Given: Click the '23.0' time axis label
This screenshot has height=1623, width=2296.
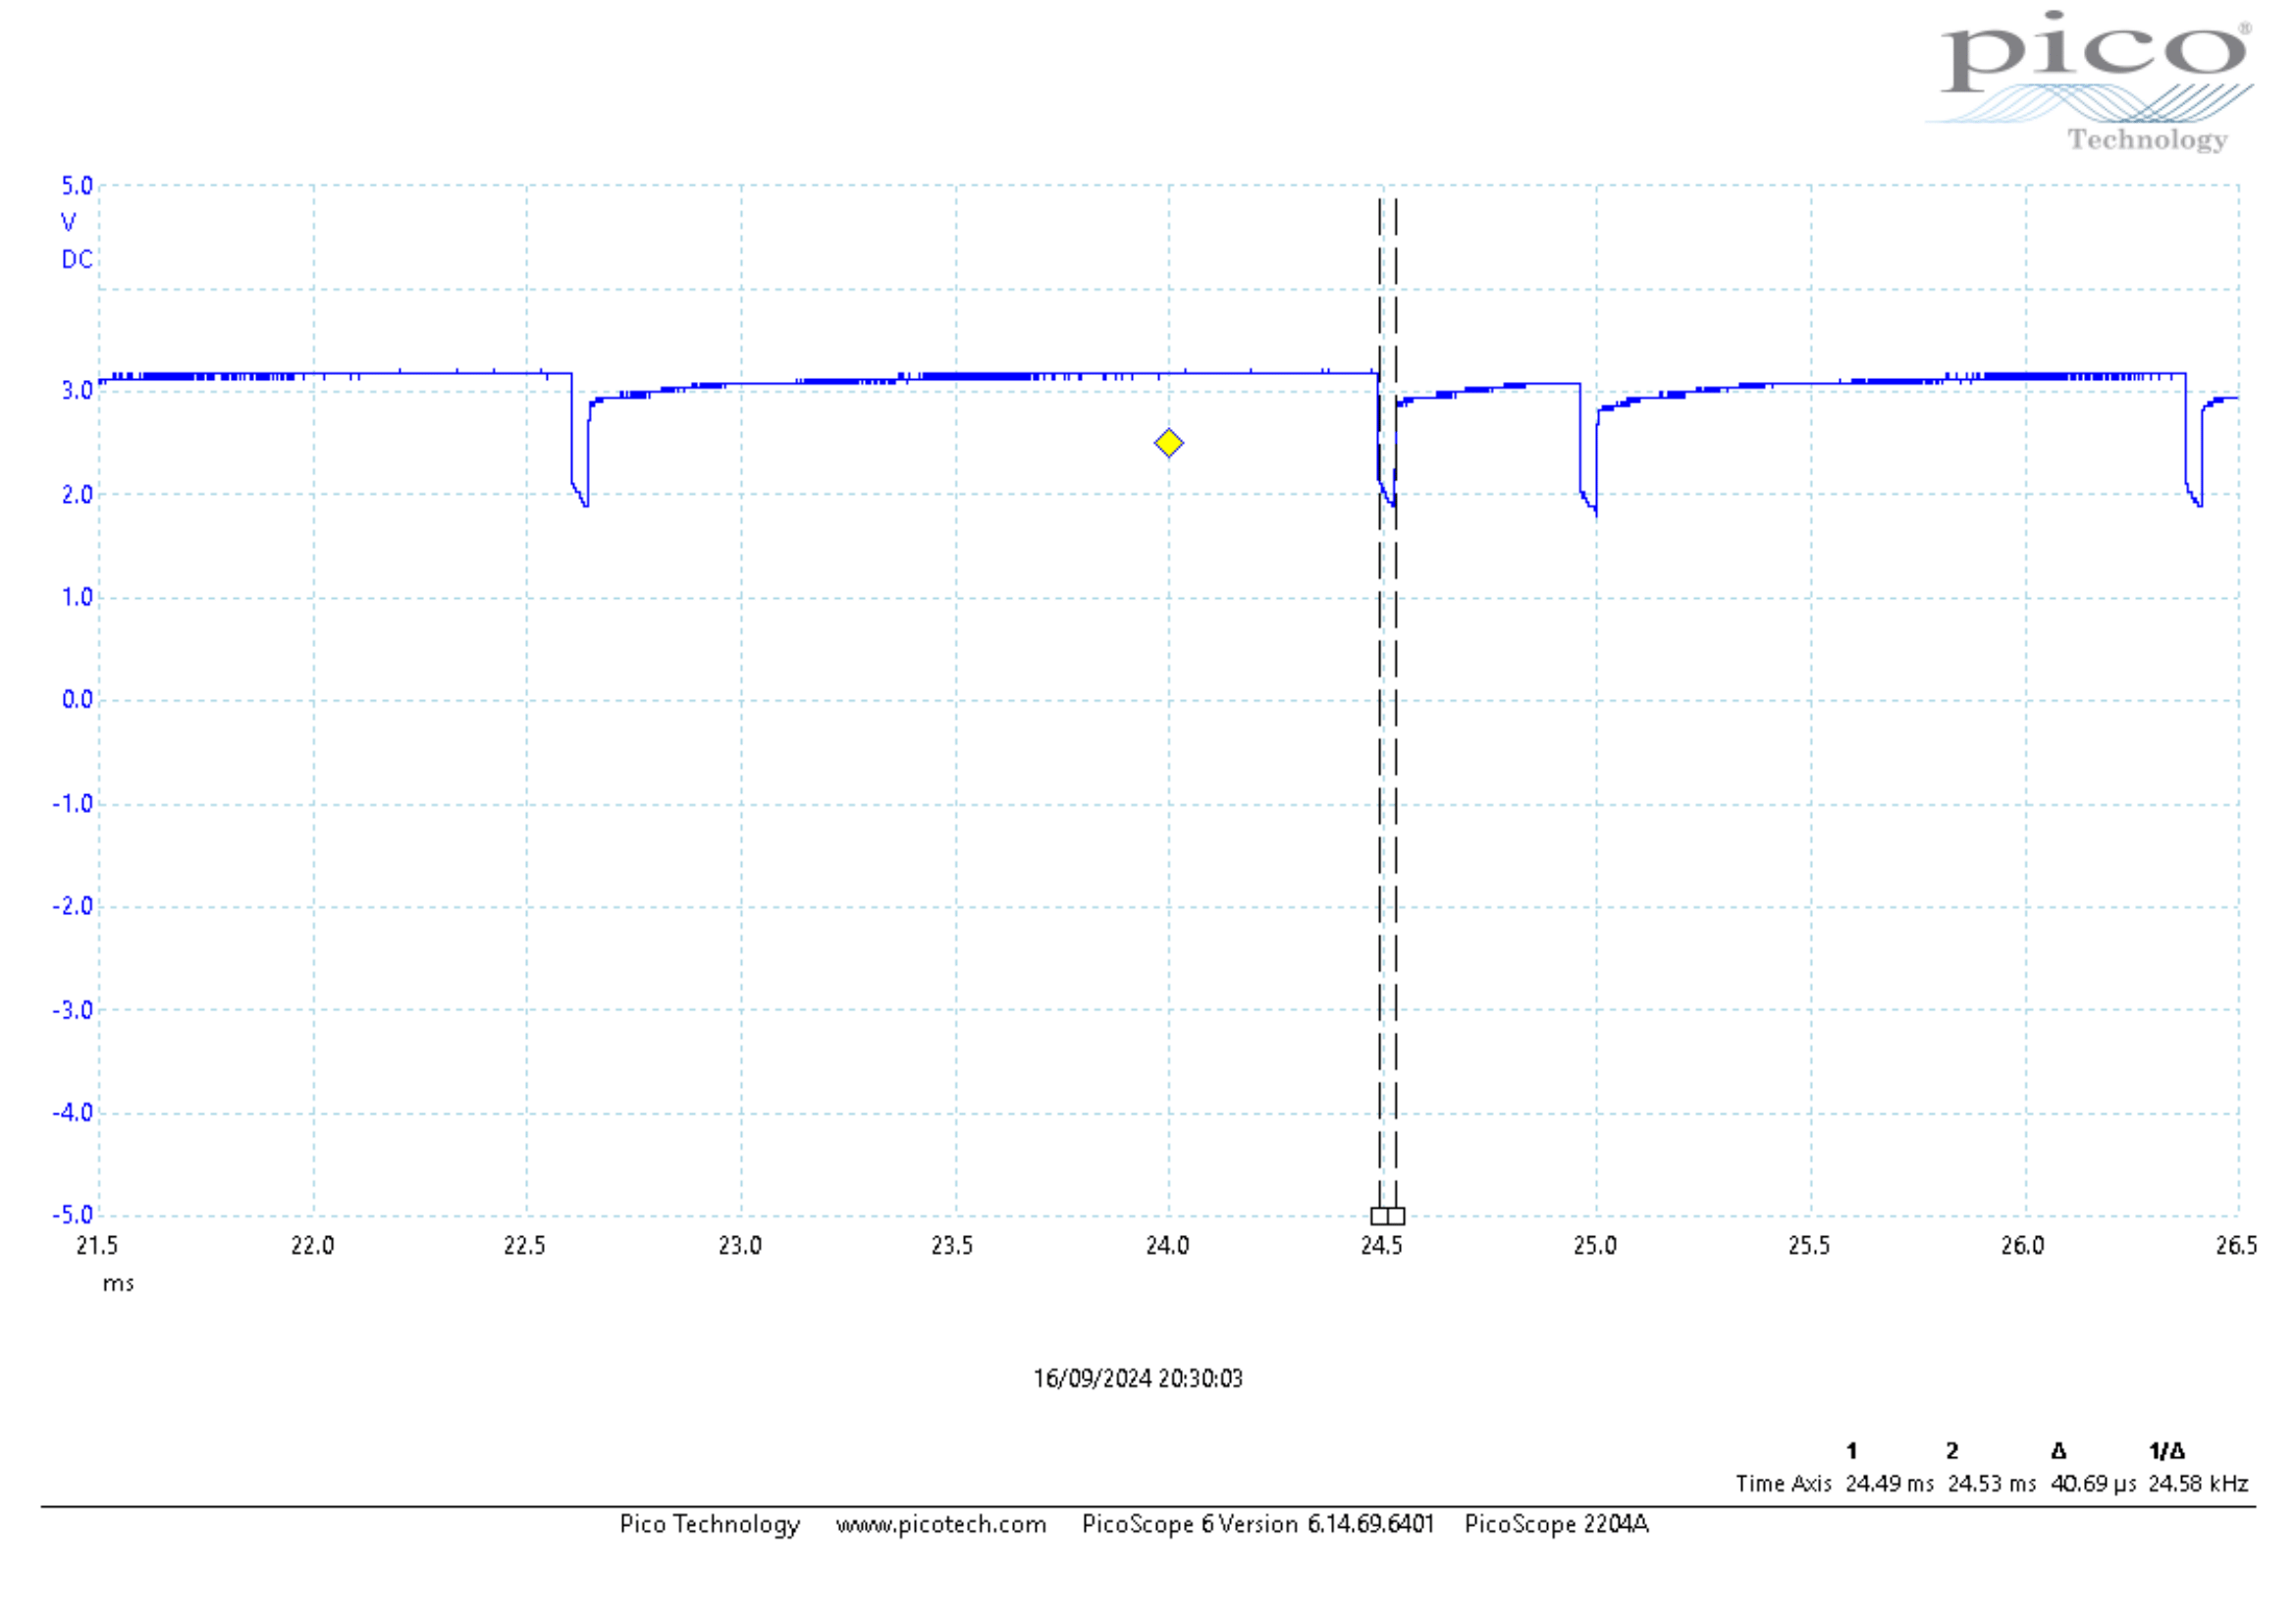Looking at the screenshot, I should [740, 1246].
